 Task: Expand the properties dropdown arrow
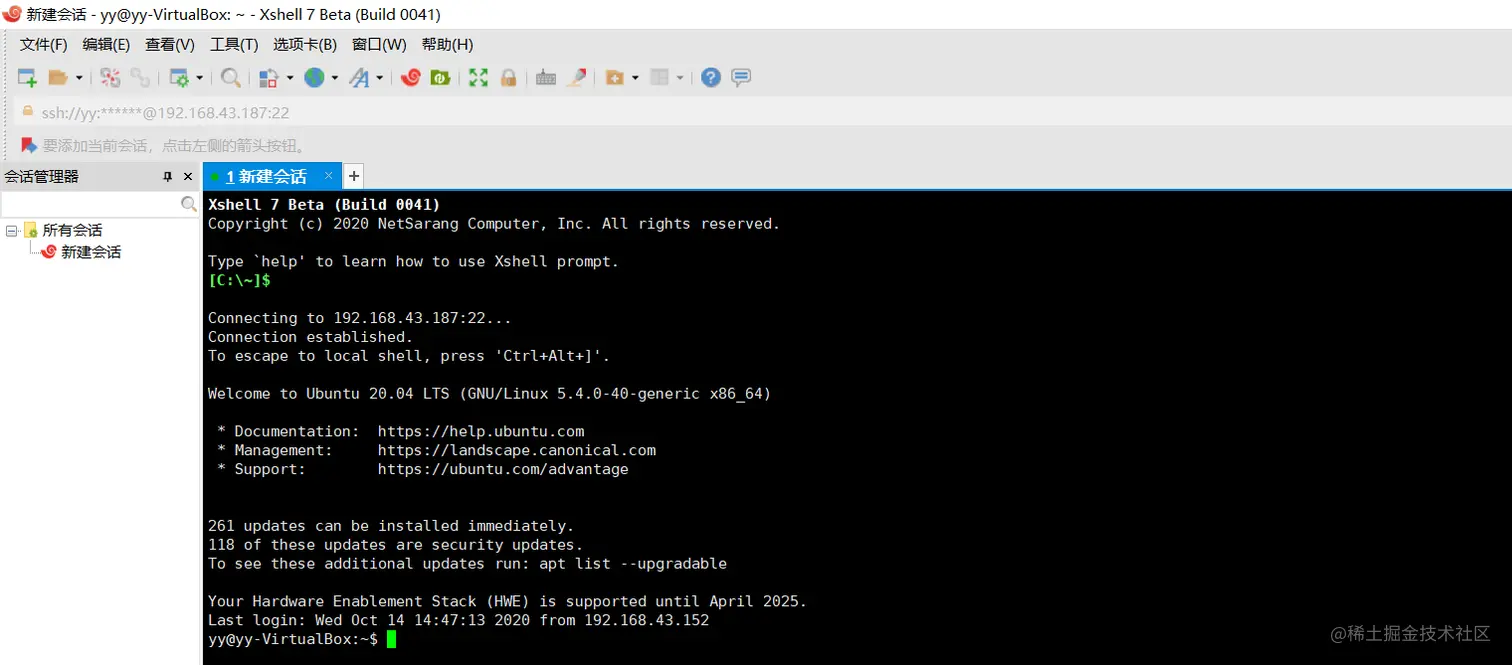click(199, 77)
